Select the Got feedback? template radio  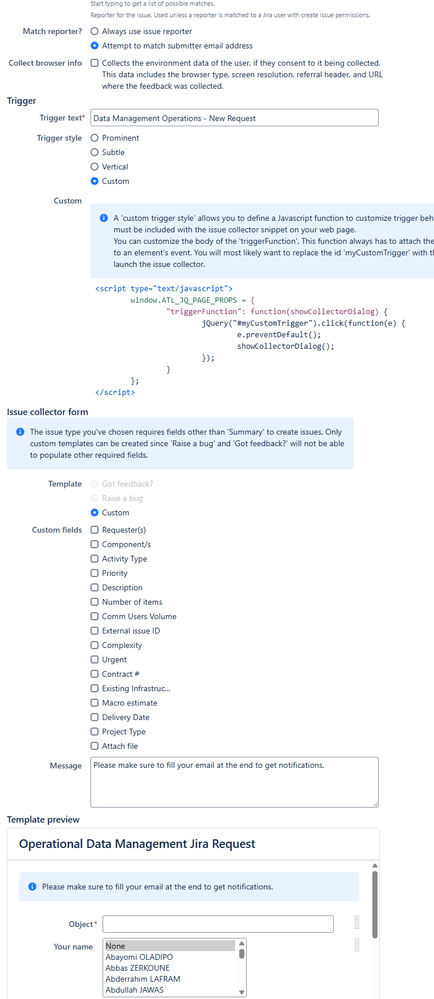point(95,484)
